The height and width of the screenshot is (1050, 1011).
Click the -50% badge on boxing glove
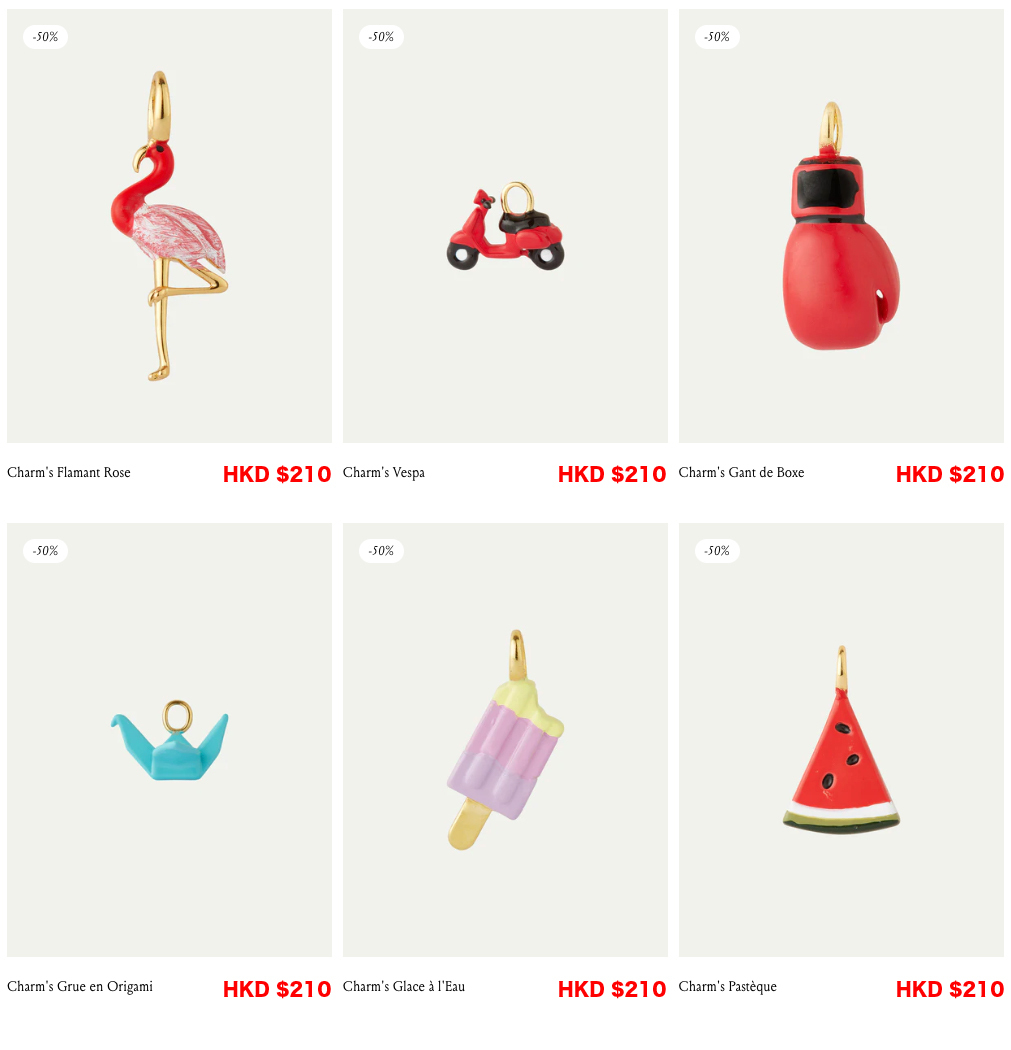coord(717,37)
